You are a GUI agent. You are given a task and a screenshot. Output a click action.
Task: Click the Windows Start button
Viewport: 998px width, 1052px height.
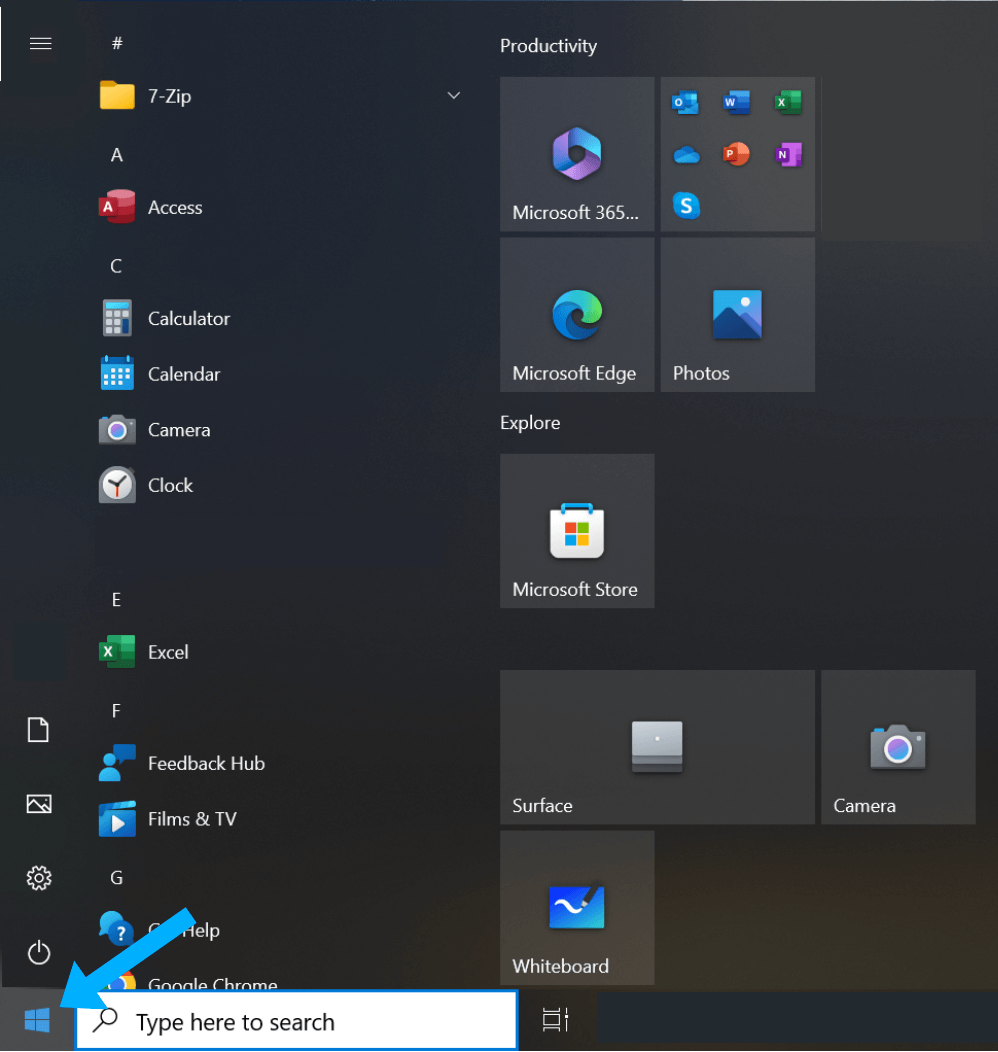coord(37,1021)
